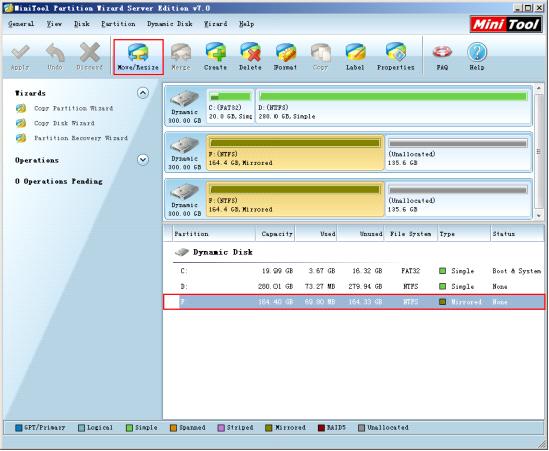
Task: Select the D: row in partition list
Action: [x=354, y=286]
